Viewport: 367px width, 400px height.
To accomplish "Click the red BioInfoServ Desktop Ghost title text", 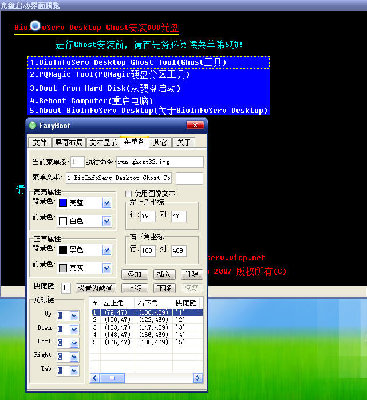I will coord(97,27).
